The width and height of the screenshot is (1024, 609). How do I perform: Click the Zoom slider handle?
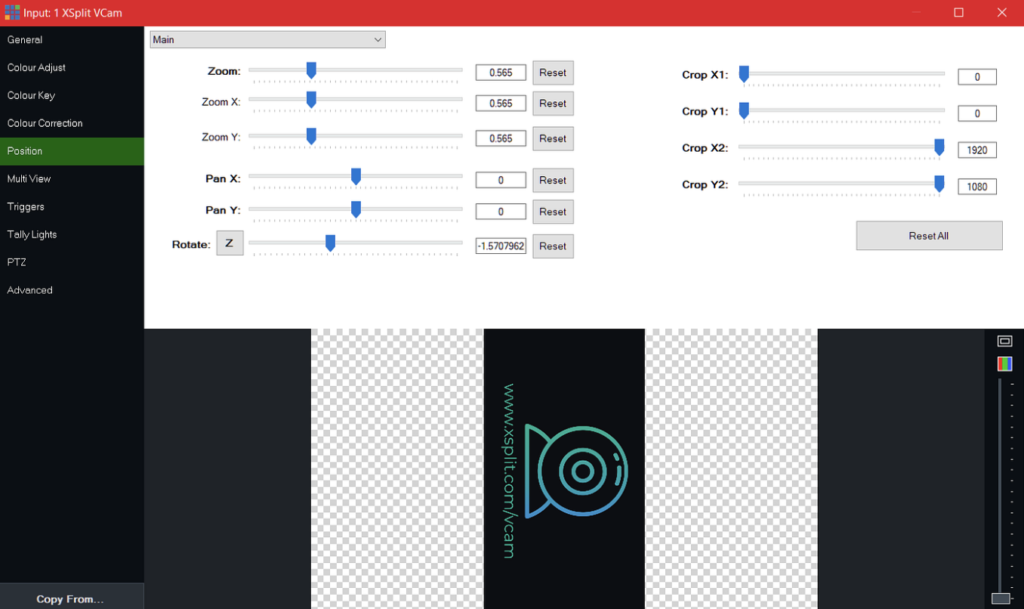312,70
